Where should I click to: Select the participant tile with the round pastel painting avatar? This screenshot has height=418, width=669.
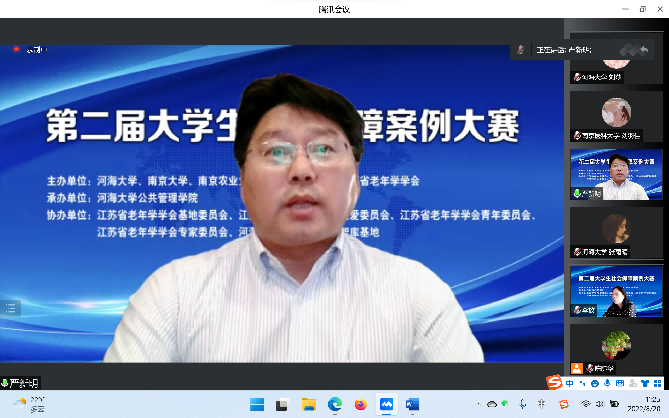[x=616, y=116]
